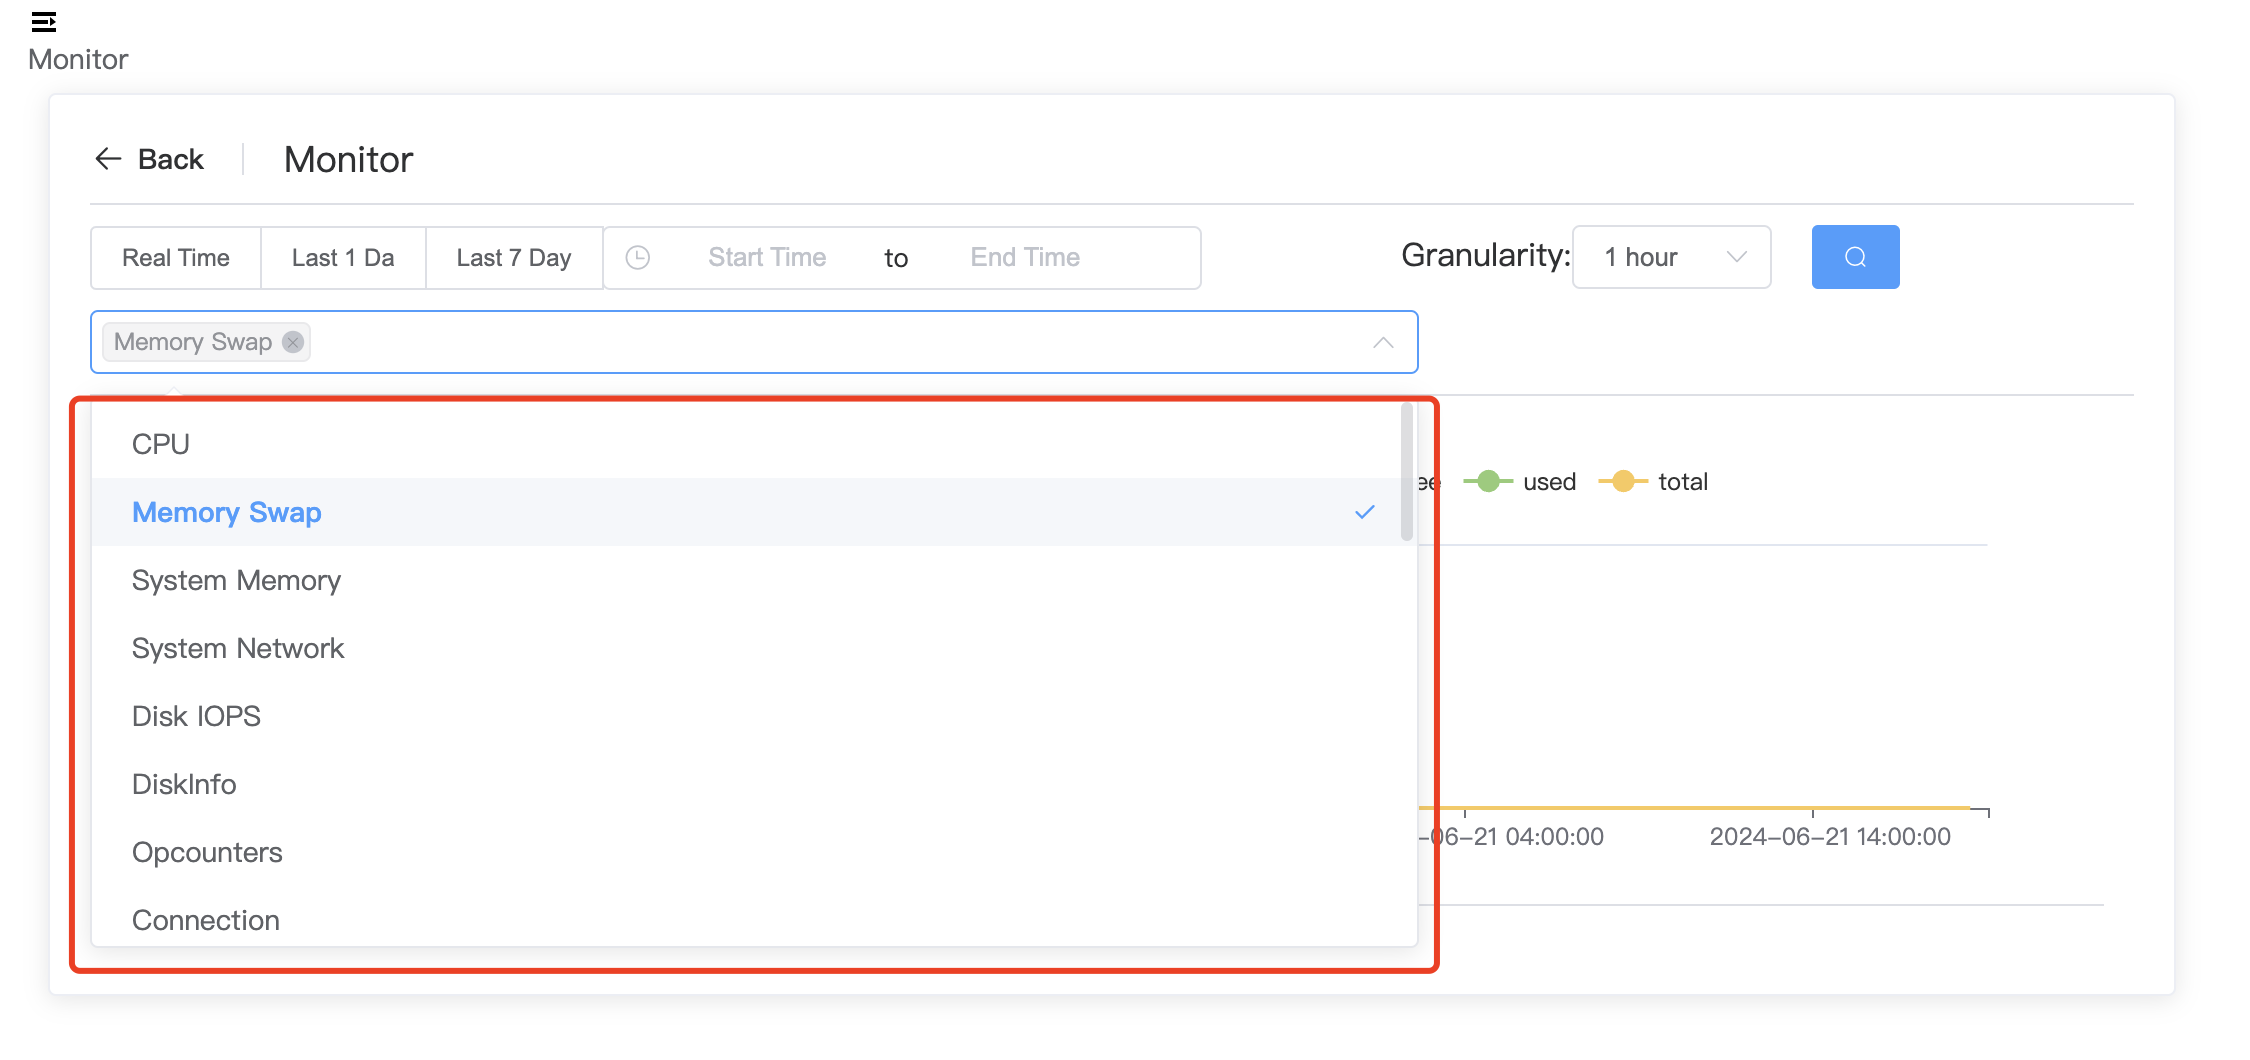
Task: Select CPU from the metrics list
Action: [x=161, y=444]
